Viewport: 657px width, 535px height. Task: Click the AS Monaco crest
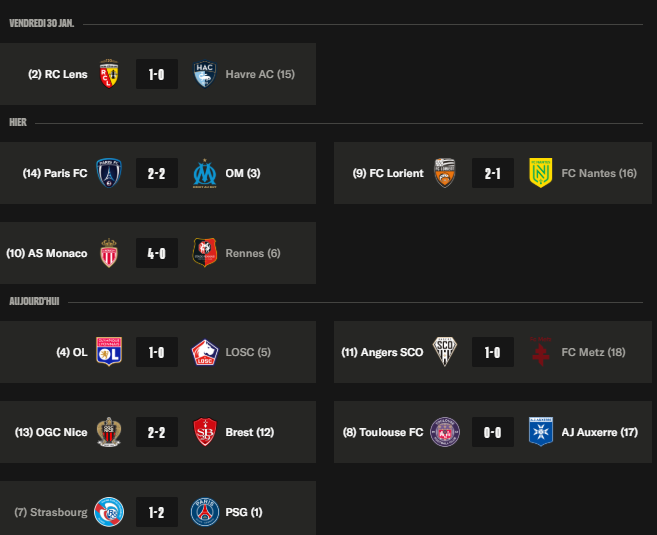click(109, 253)
